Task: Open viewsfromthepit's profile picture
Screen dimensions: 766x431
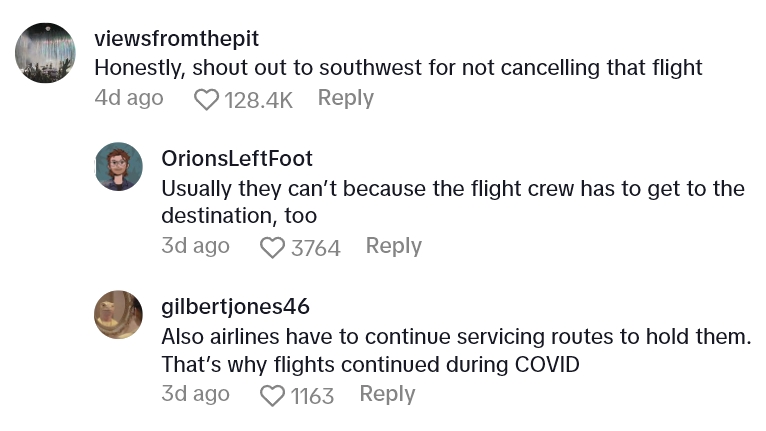Action: point(46,53)
